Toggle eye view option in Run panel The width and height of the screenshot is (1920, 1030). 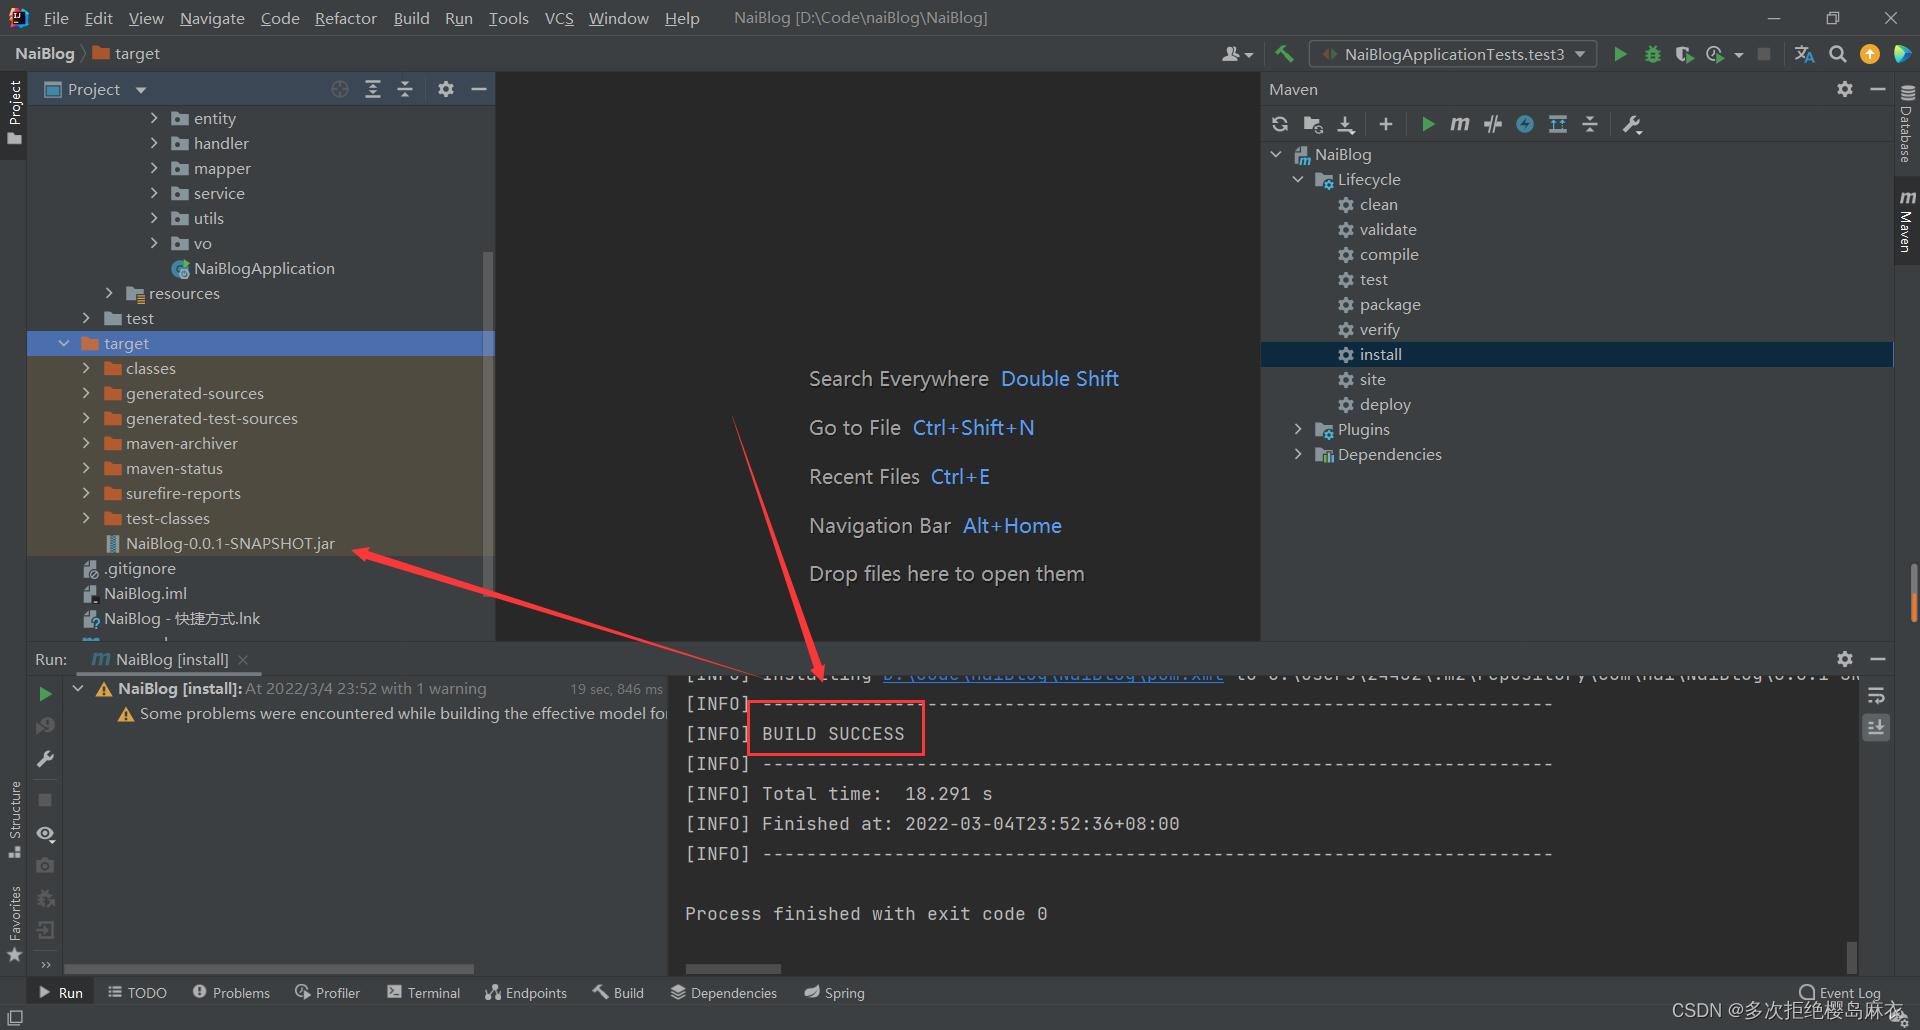pyautogui.click(x=45, y=833)
